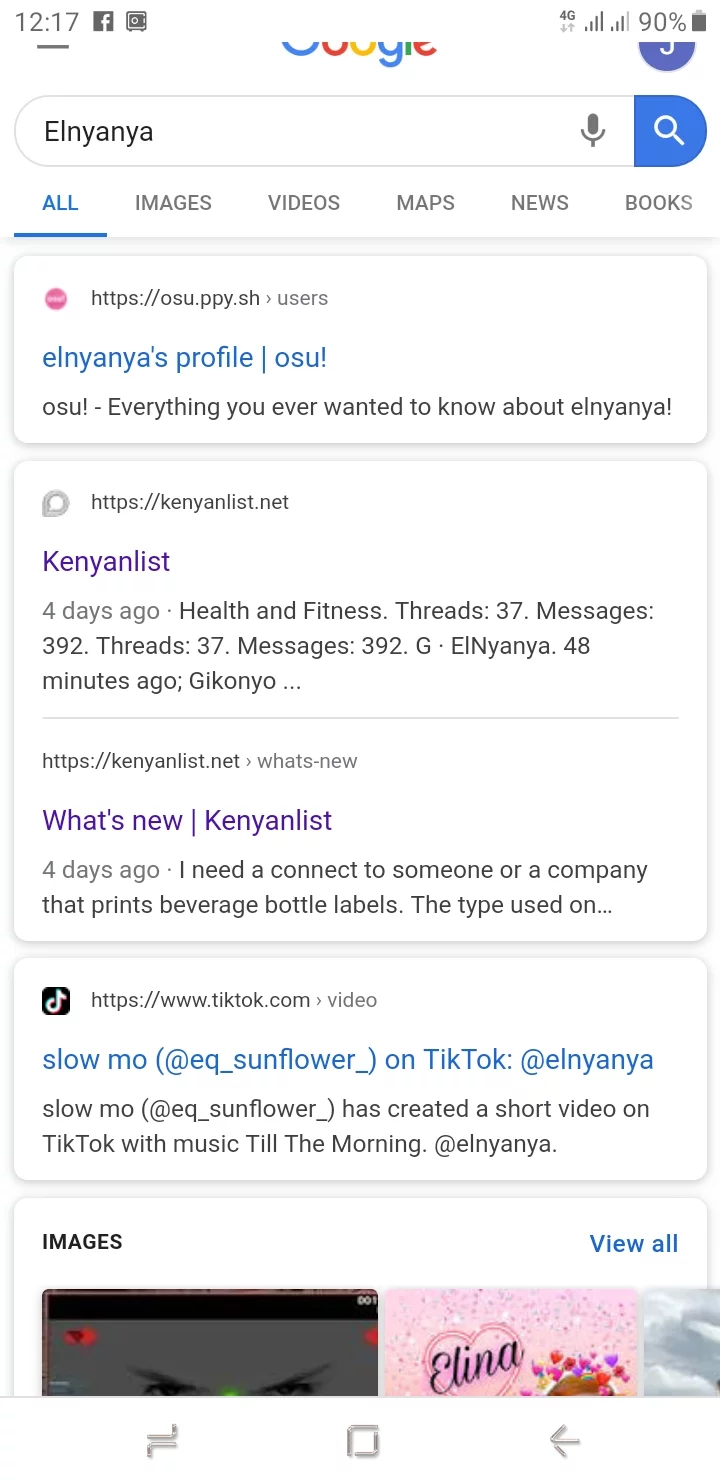The width and height of the screenshot is (720, 1480).
Task: Tap the Kenyanlist site favicon
Action: [x=56, y=502]
